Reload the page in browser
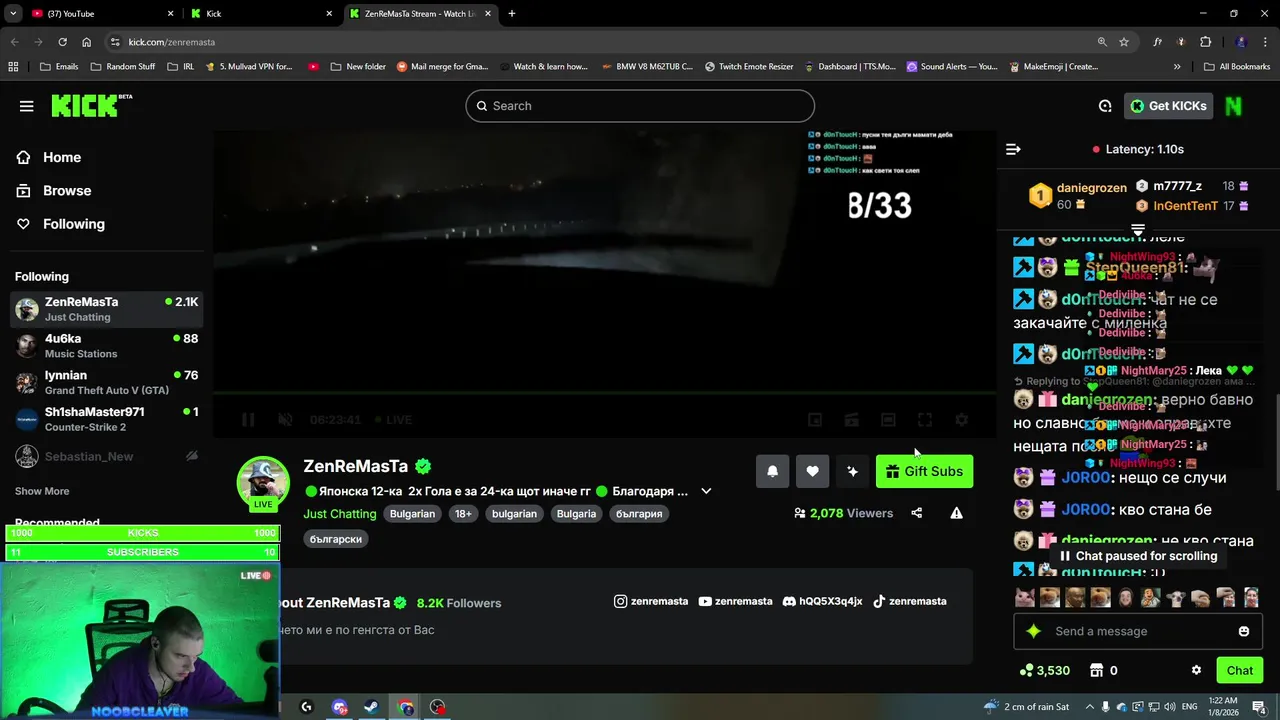 [x=62, y=42]
